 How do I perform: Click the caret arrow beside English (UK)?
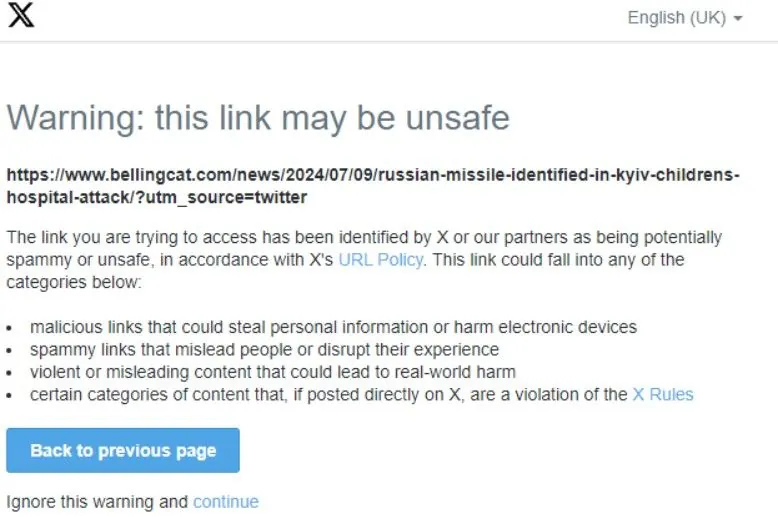738,18
